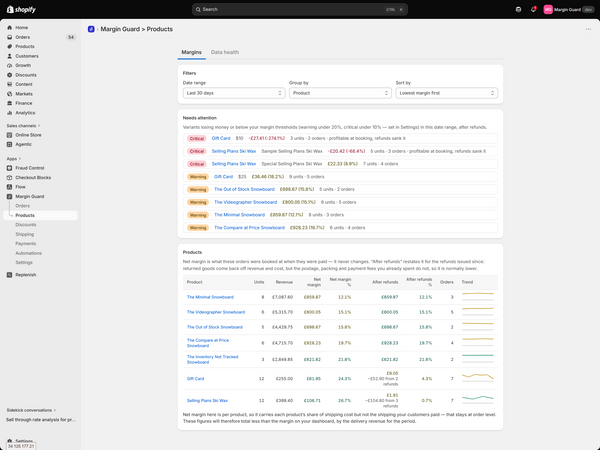
Task: Click the Markets globe icon
Action: pos(10,94)
